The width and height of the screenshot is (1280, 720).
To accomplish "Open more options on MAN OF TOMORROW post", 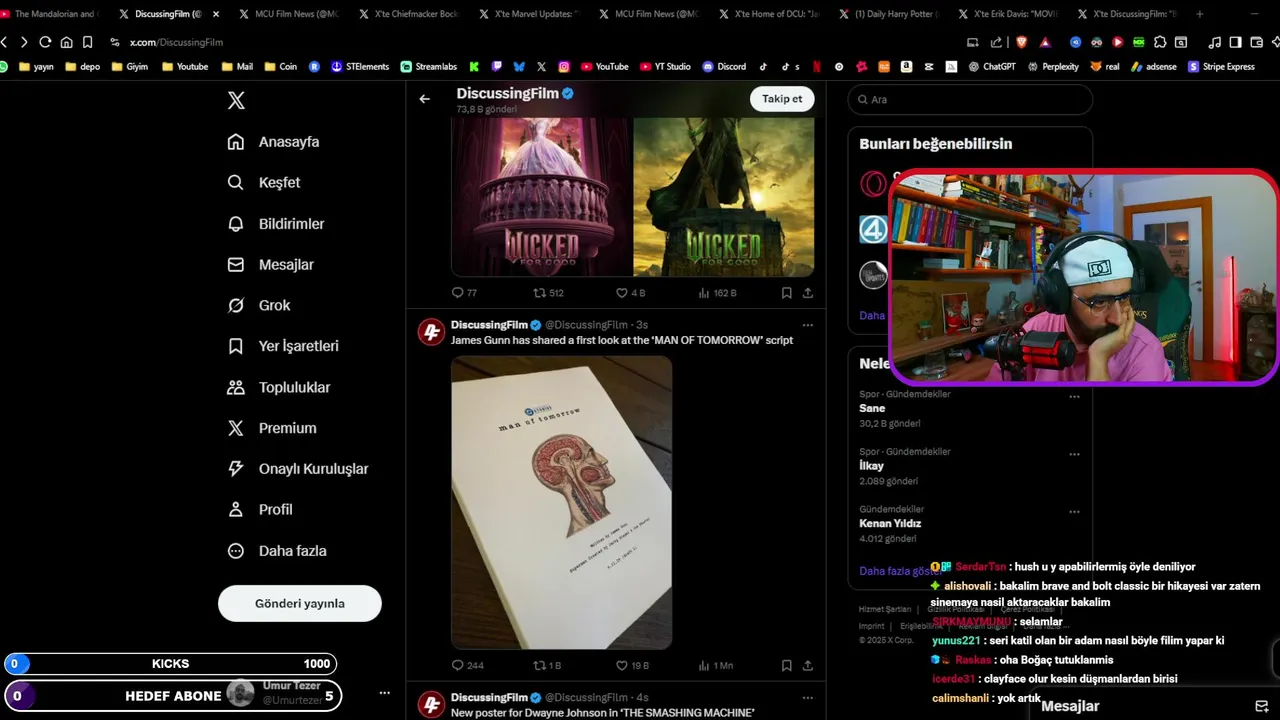I will (808, 325).
